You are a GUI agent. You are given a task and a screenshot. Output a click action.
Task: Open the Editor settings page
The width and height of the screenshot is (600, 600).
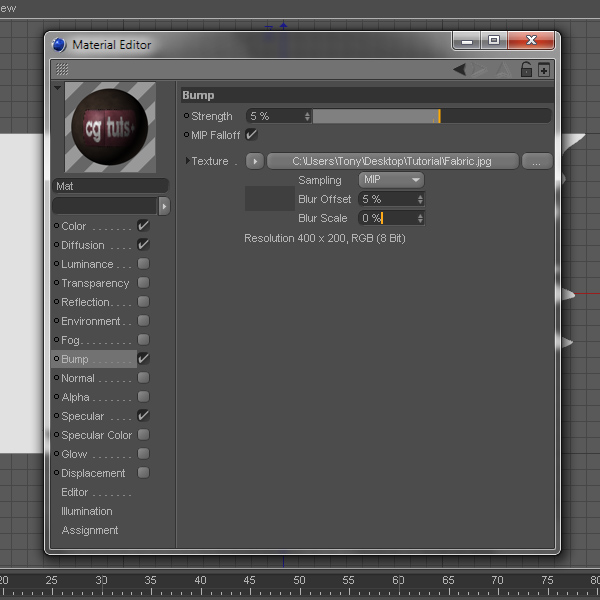pos(75,492)
